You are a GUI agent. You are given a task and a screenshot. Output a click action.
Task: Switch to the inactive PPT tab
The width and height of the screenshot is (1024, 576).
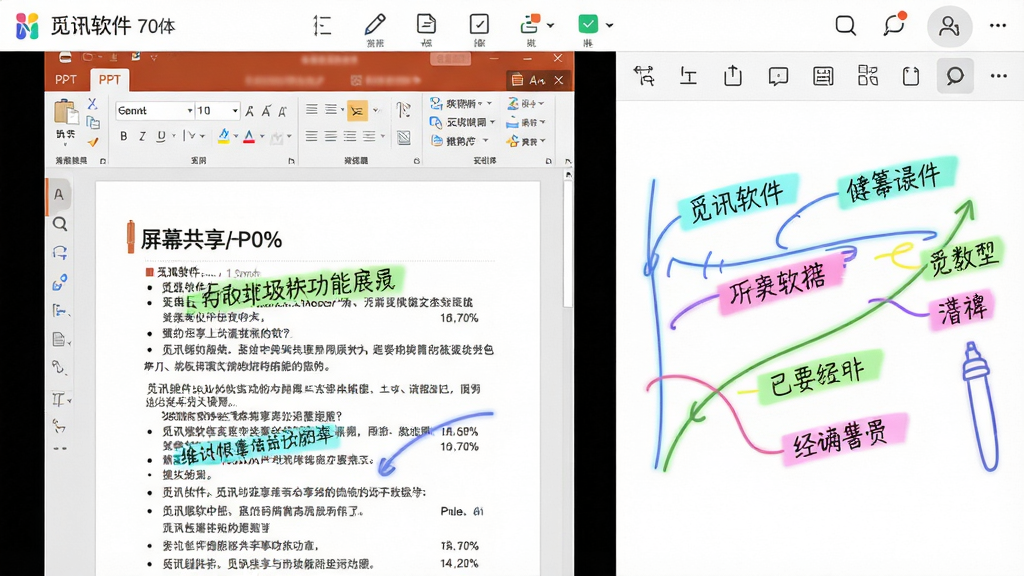(x=66, y=80)
